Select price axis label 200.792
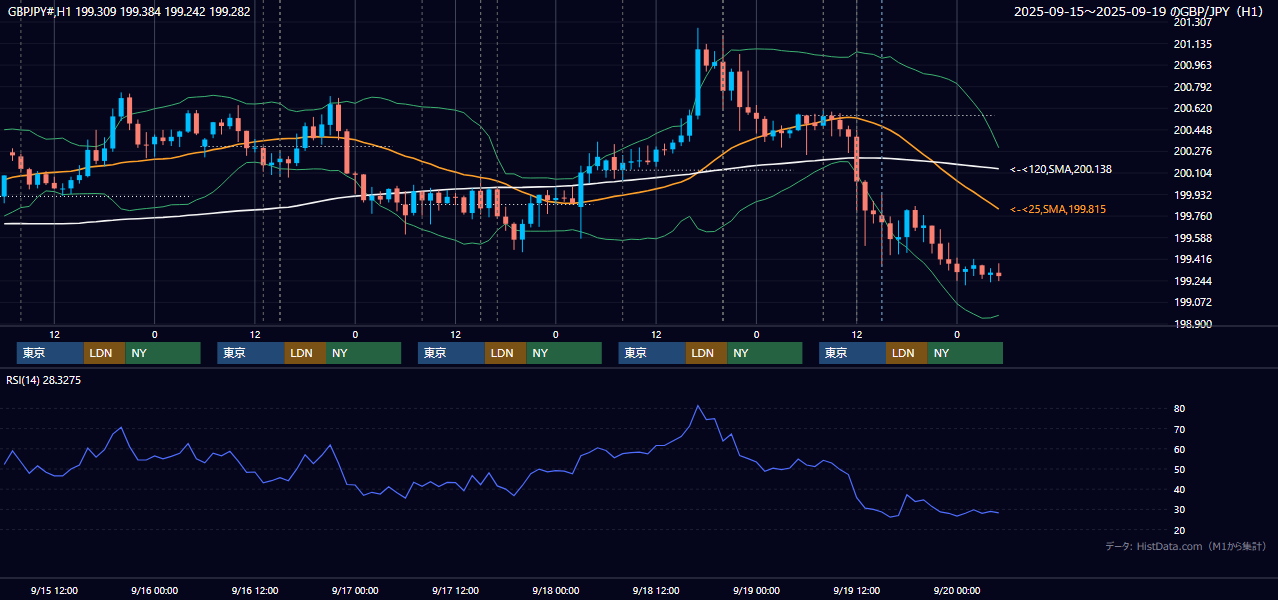Viewport: 1278px width, 600px height. click(x=1193, y=87)
